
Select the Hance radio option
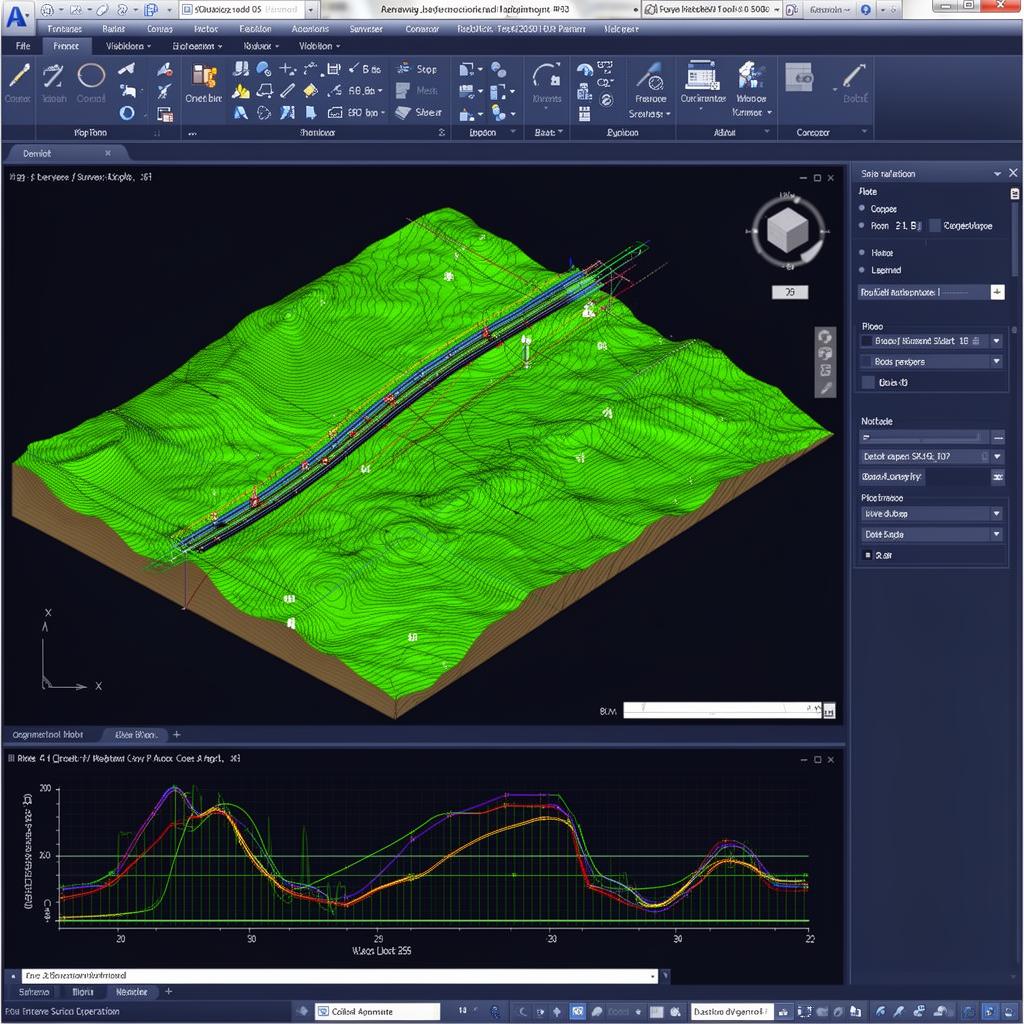tap(862, 252)
